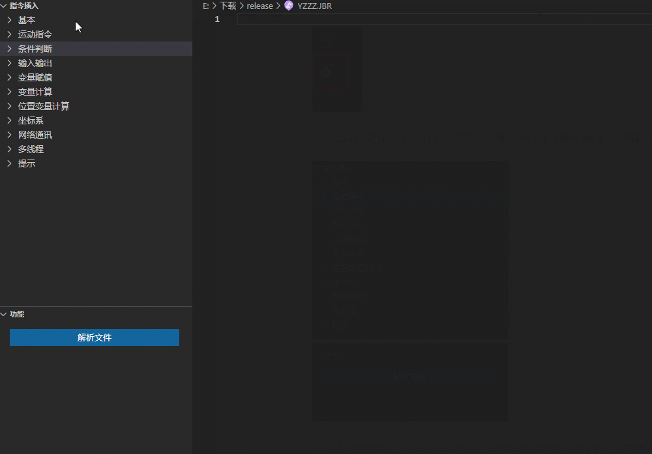
Task: Click the purple YZZZ.JBR file icon in breadcrumb
Action: (x=289, y=6)
